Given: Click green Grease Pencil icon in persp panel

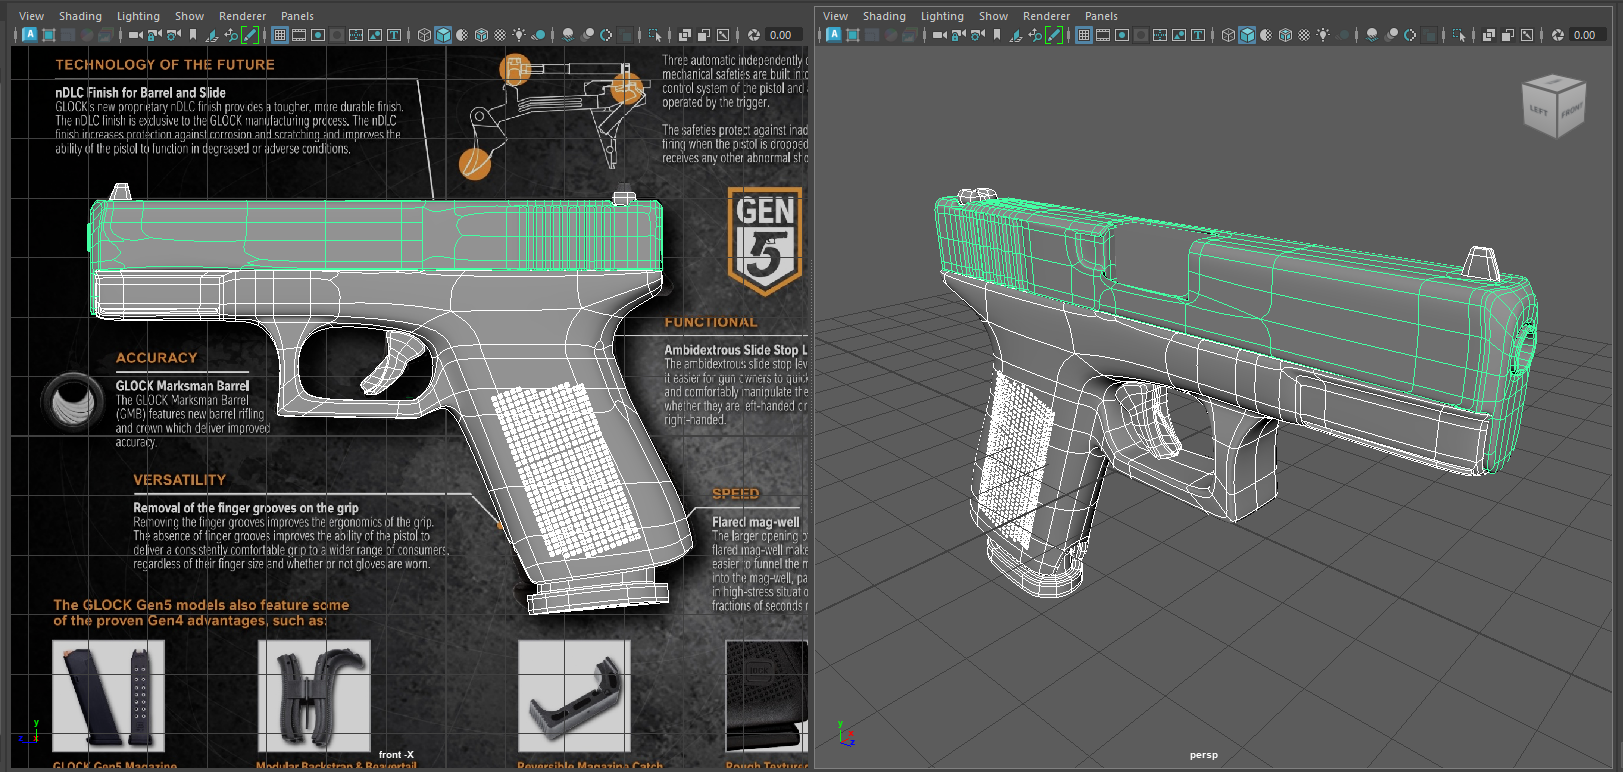Looking at the screenshot, I should coord(1054,35).
